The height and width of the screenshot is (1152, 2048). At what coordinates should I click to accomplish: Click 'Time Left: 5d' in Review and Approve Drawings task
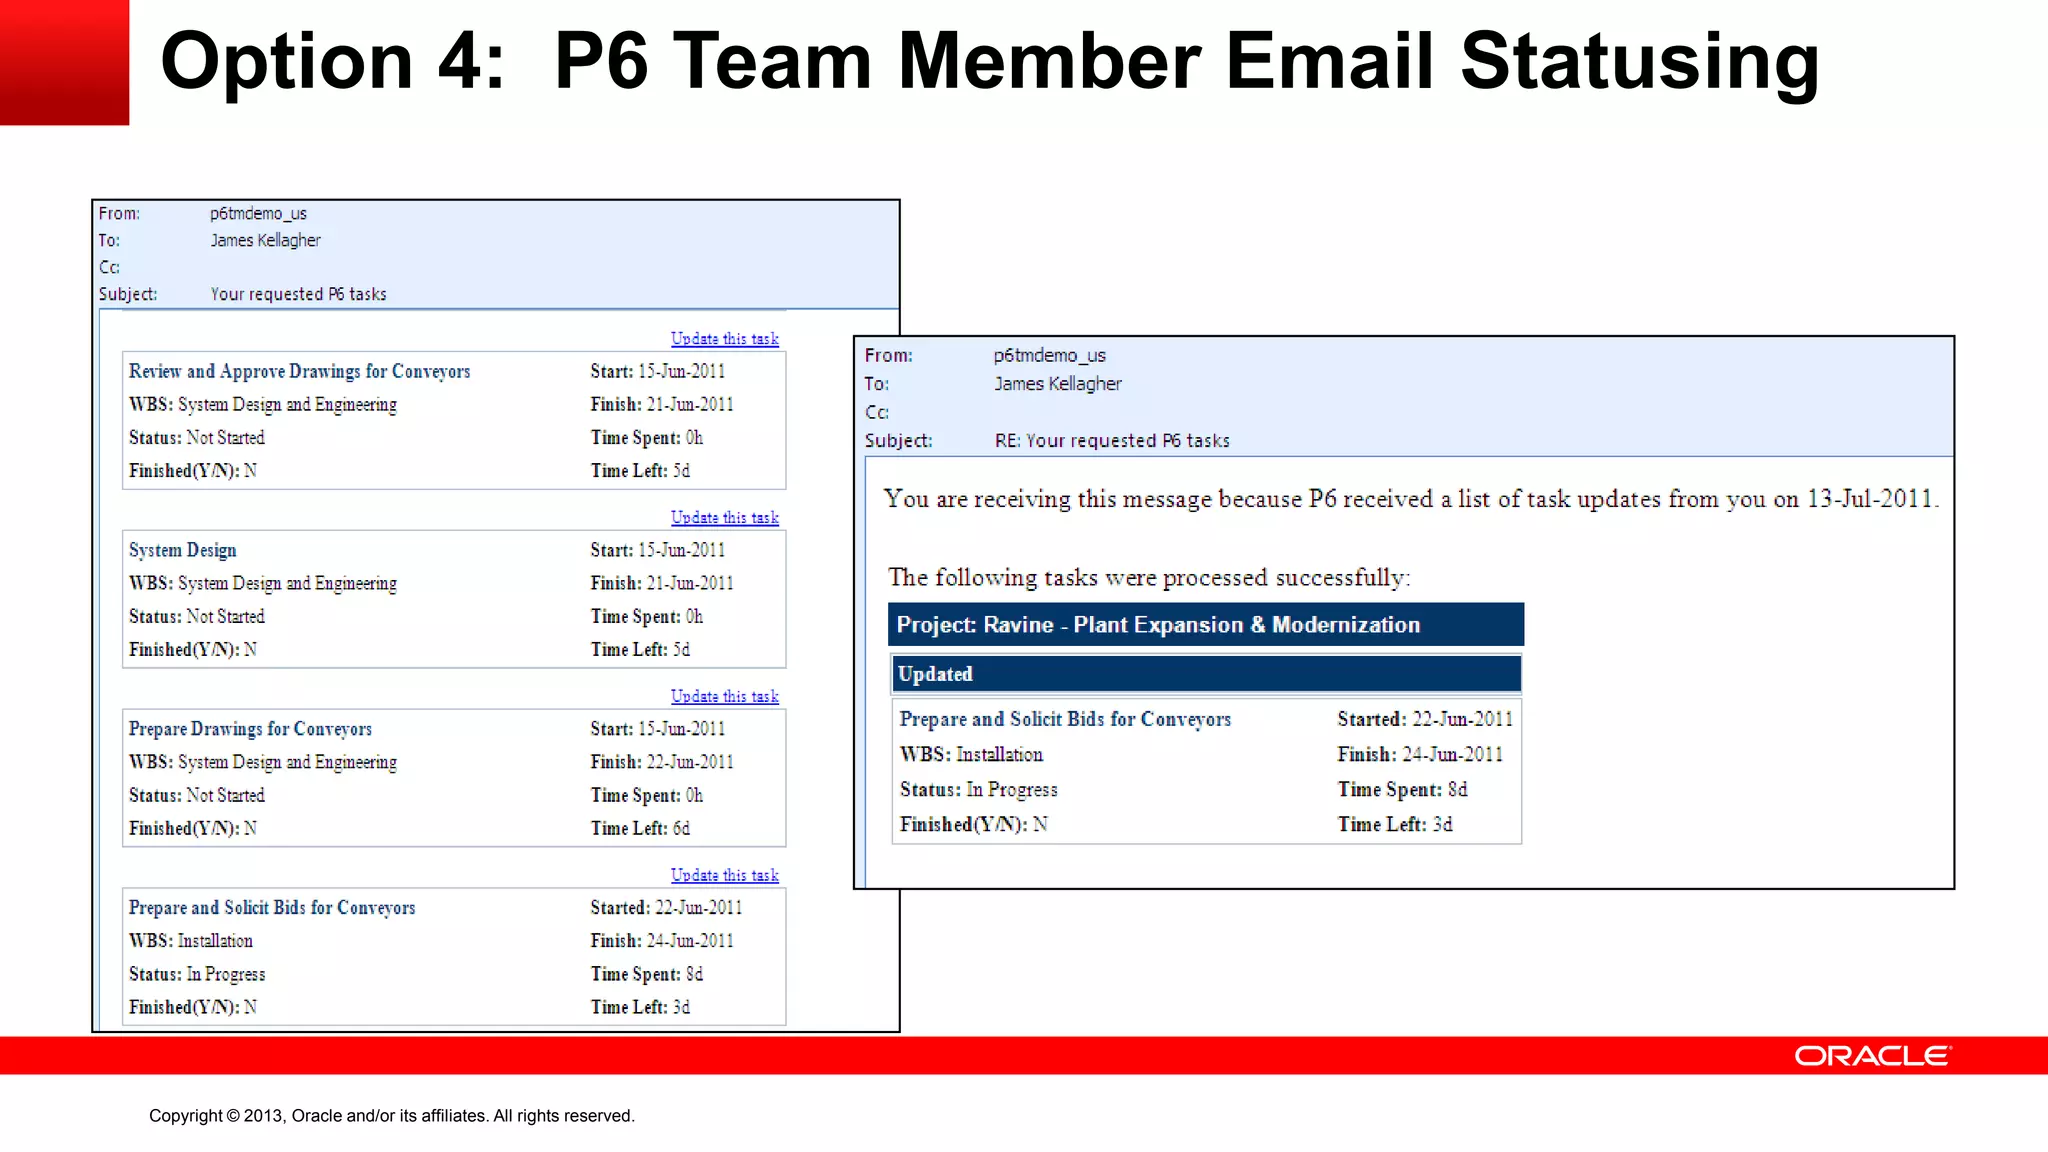pyautogui.click(x=640, y=471)
